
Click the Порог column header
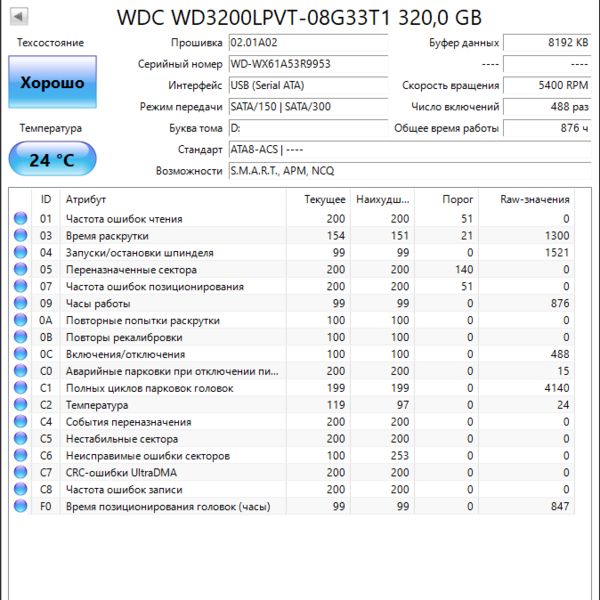coord(447,199)
